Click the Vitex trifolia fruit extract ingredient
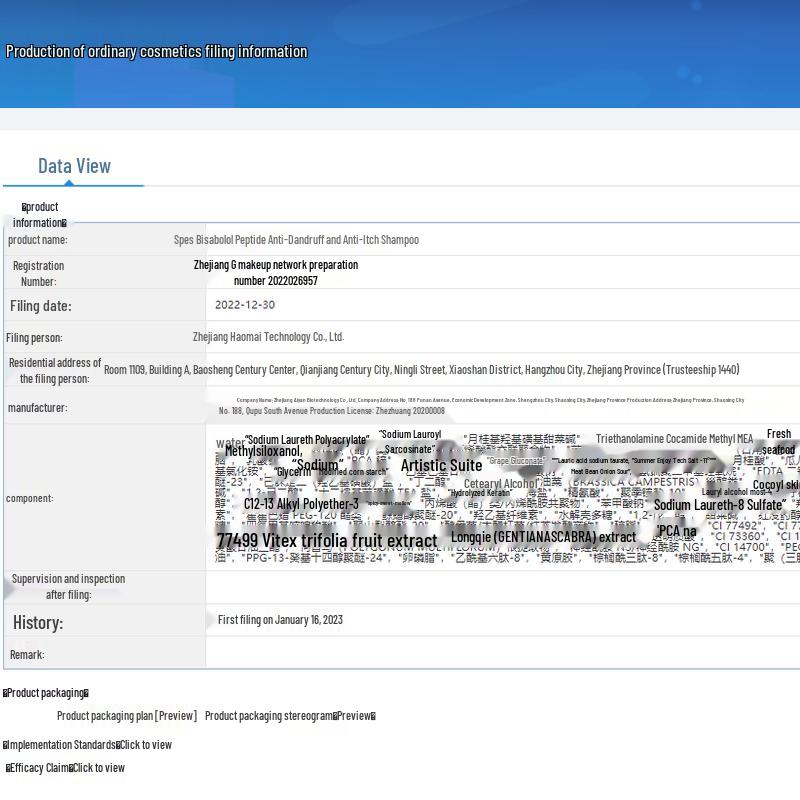800x800 pixels. coord(327,541)
